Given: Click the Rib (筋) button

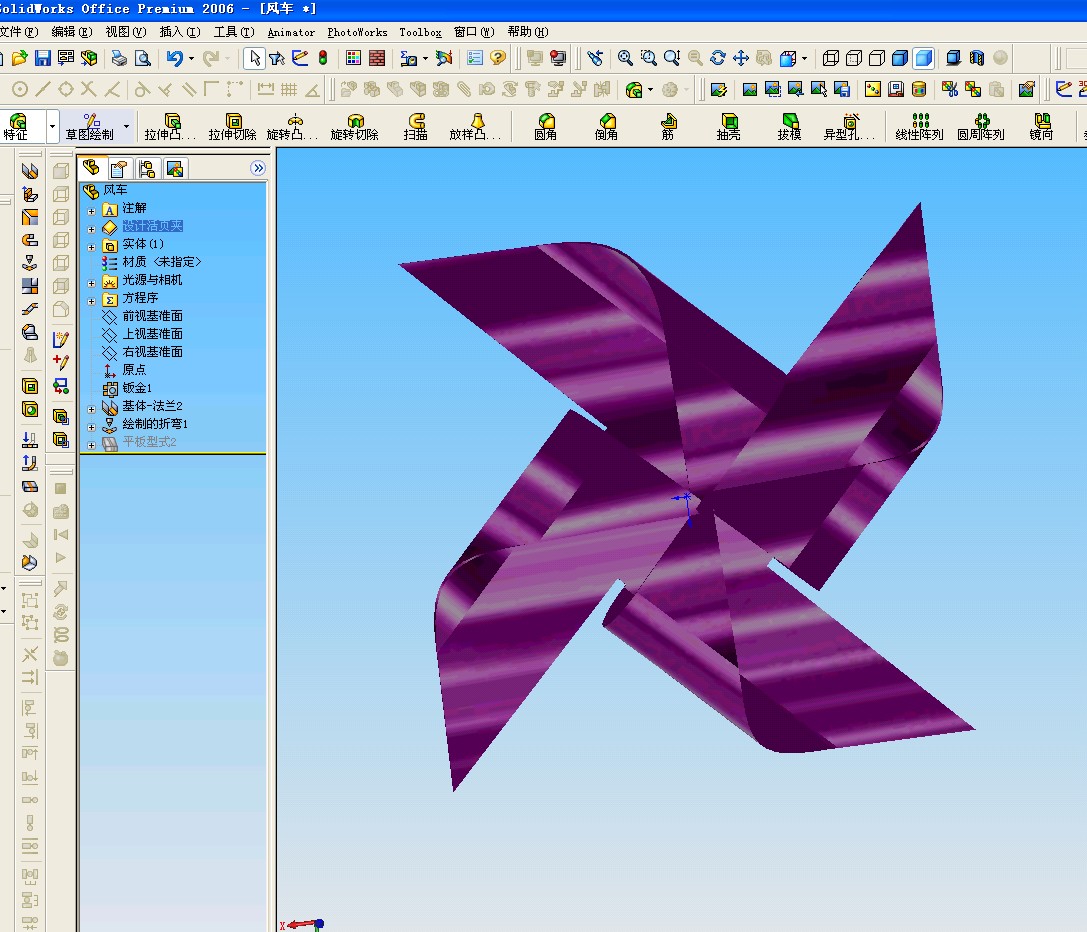Looking at the screenshot, I should (x=668, y=127).
